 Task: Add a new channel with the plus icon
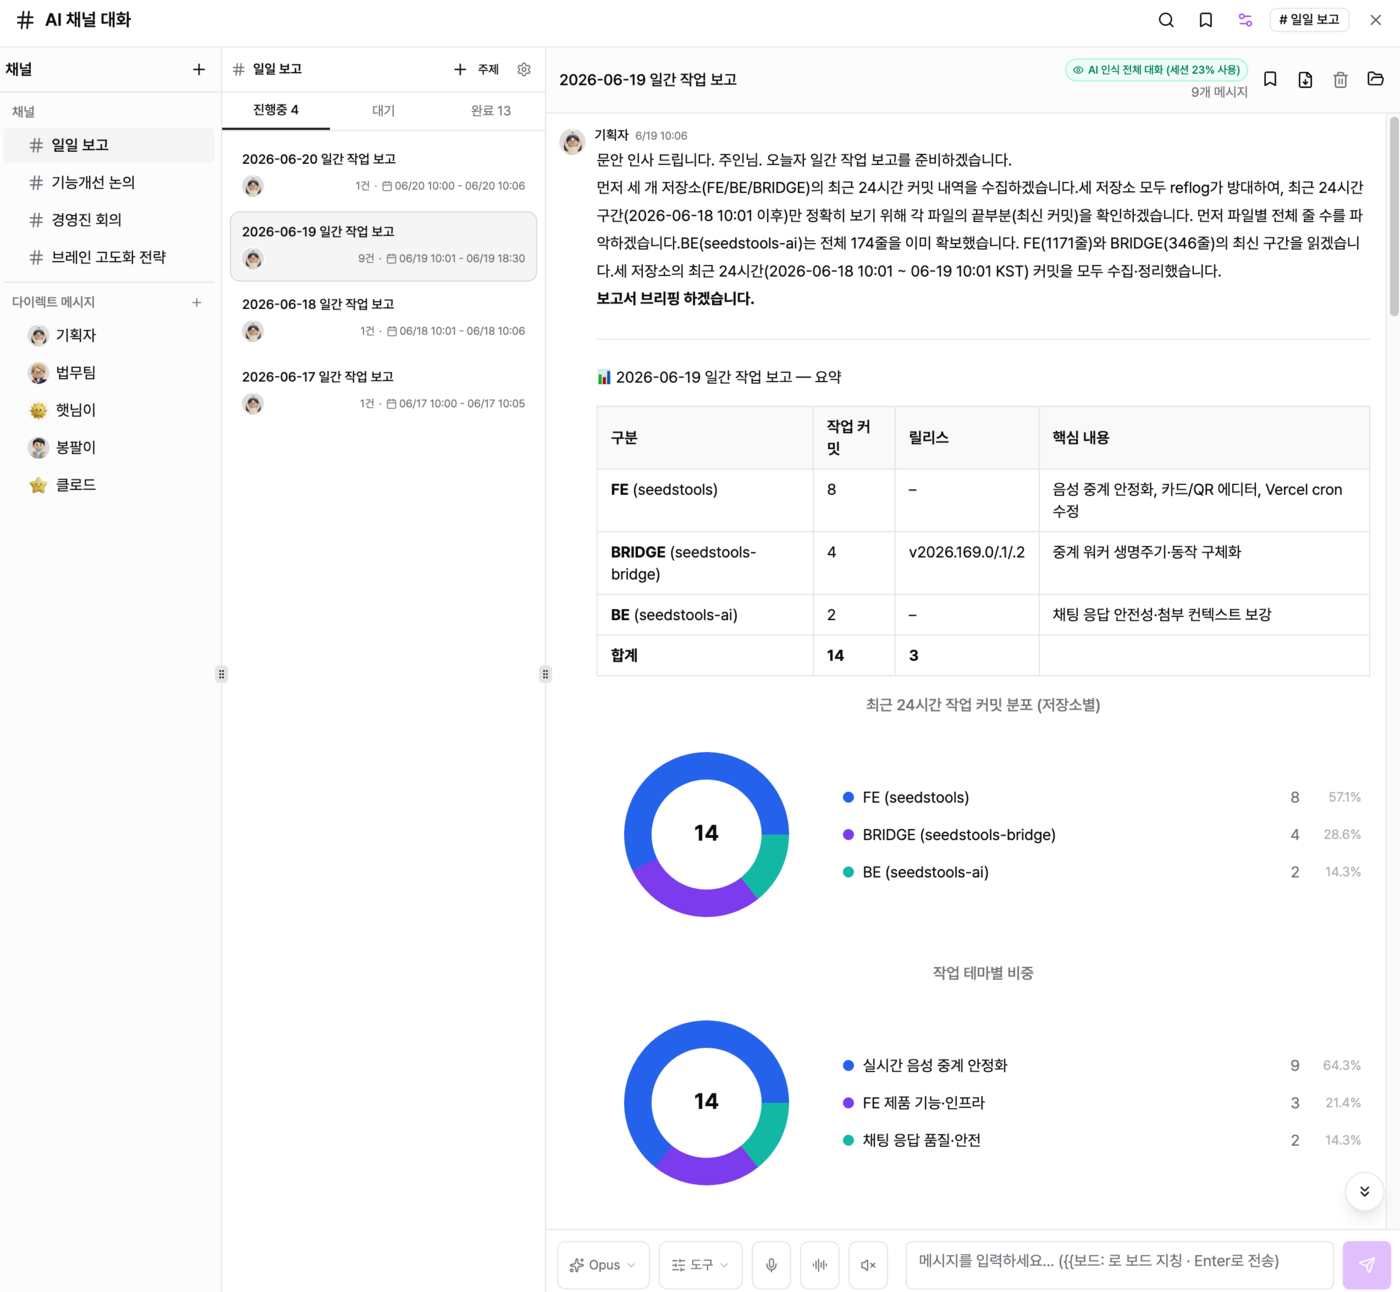point(199,69)
